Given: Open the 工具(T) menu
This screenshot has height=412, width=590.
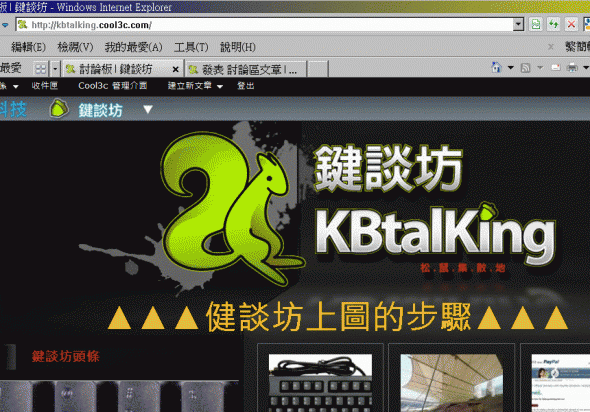Looking at the screenshot, I should 191,47.
